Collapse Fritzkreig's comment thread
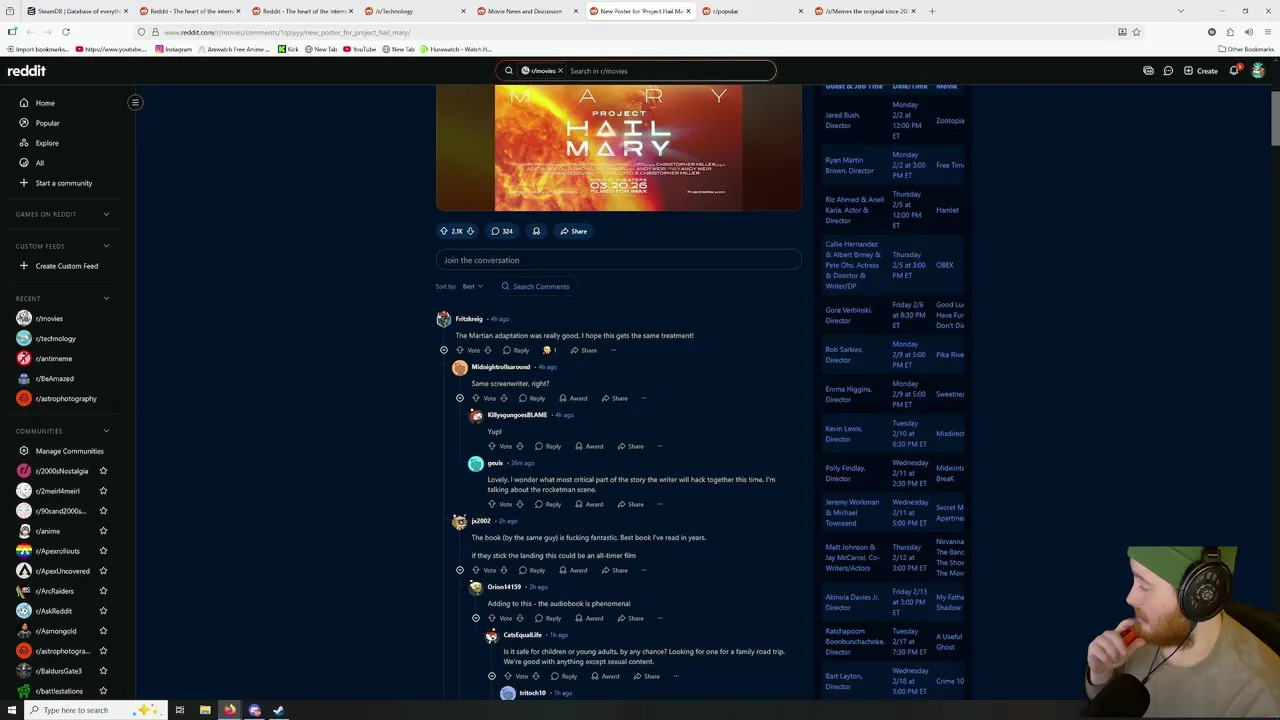Viewport: 1280px width, 720px height. click(x=444, y=350)
